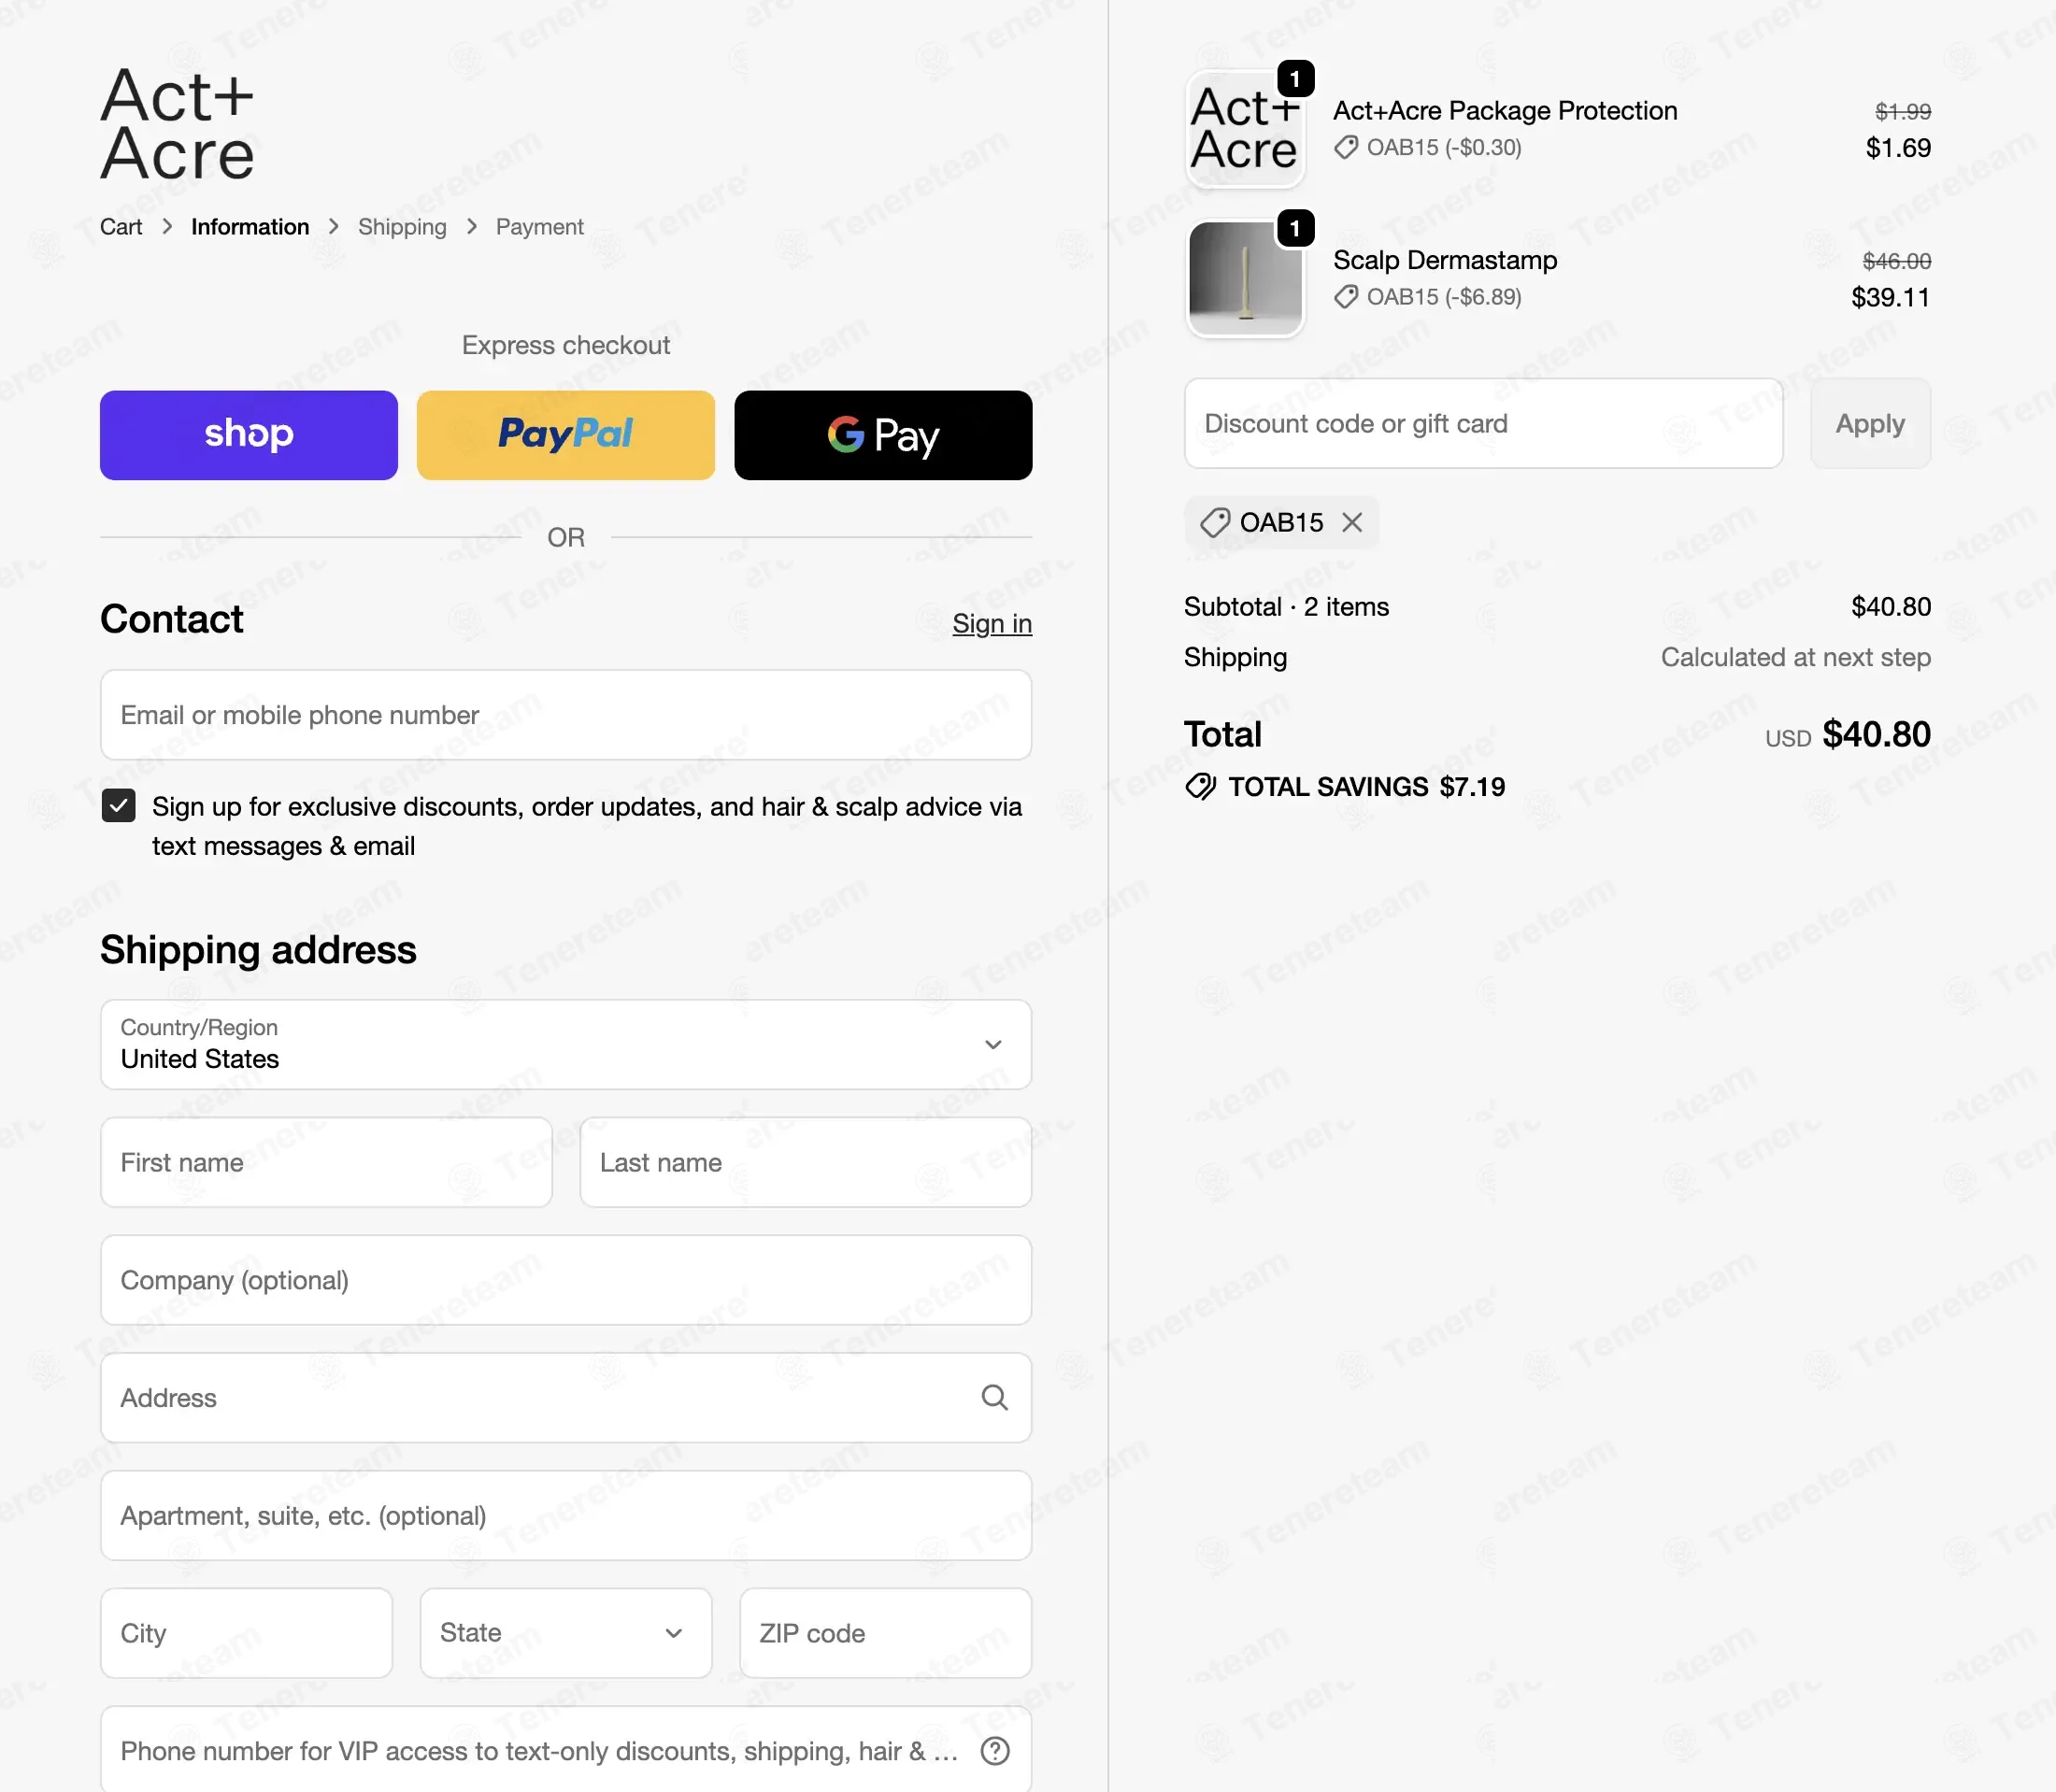The height and width of the screenshot is (1792, 2056).
Task: Click the tag icon beside Total Savings
Action: pyautogui.click(x=1201, y=786)
